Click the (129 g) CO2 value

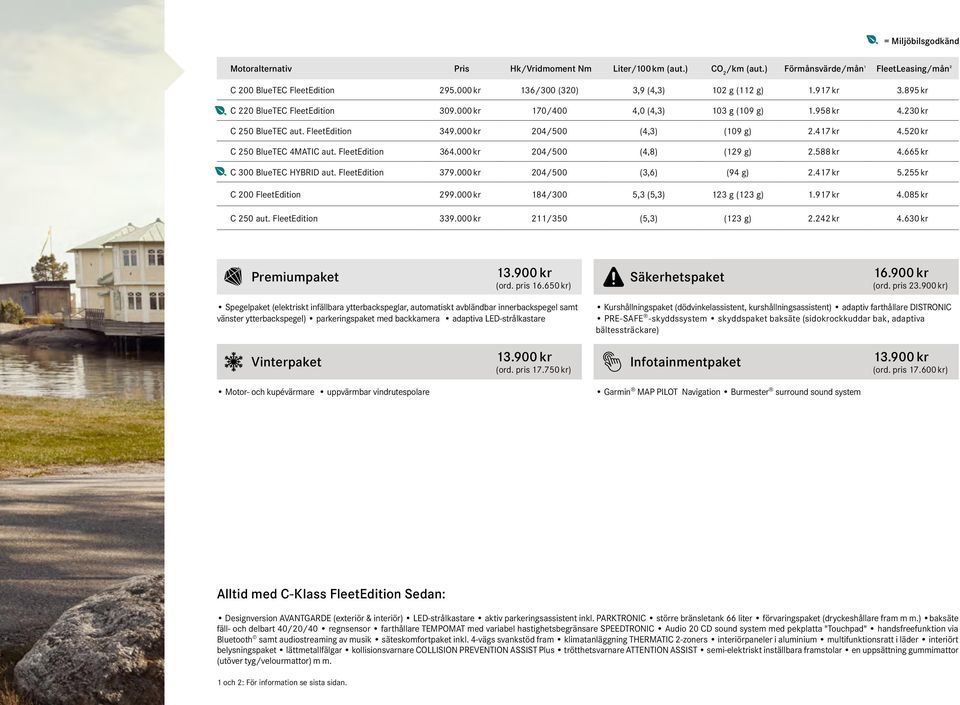[738, 152]
